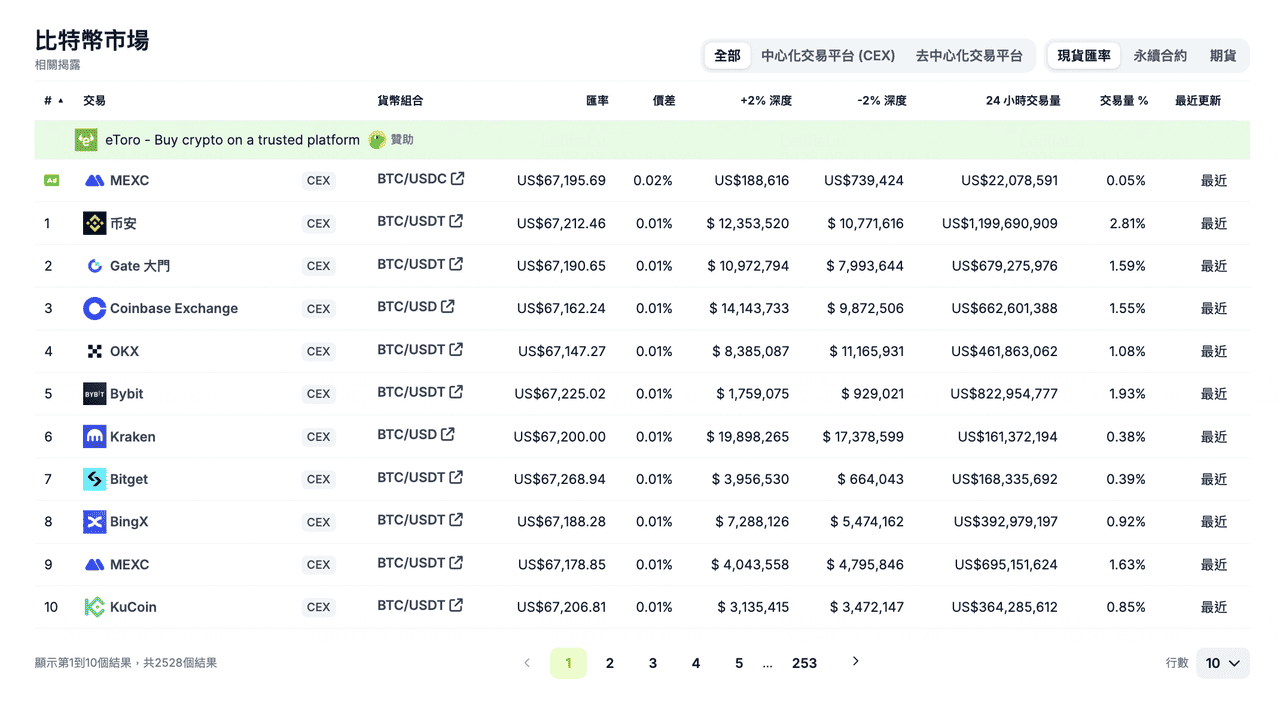
Task: Click the BingX exchange logo icon
Action: 94,522
